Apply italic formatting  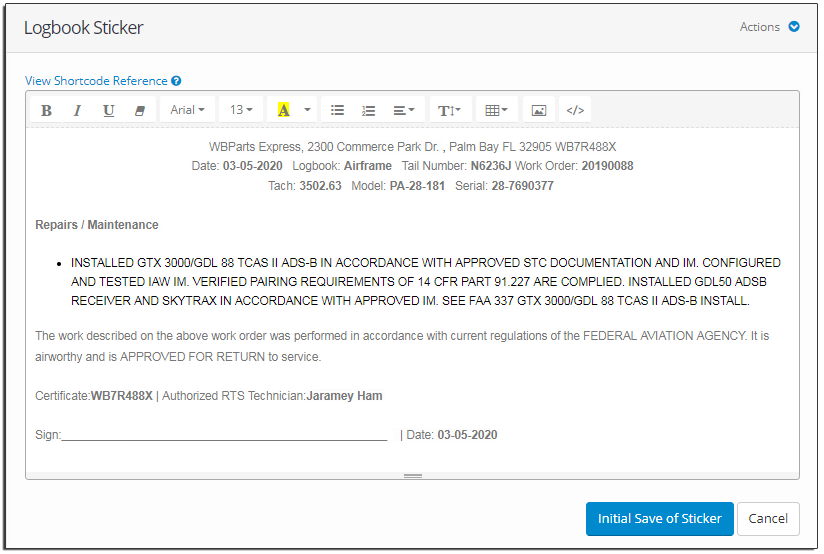pos(77,110)
